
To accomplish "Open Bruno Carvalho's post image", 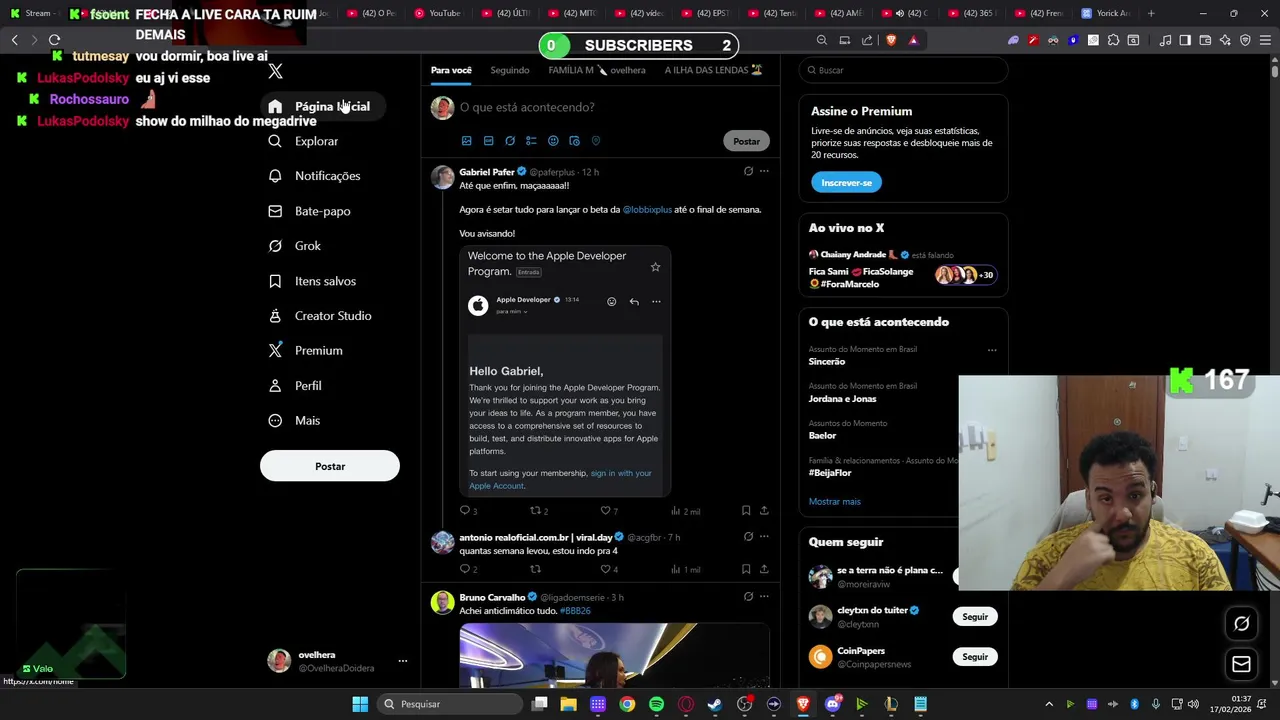I will 614,655.
